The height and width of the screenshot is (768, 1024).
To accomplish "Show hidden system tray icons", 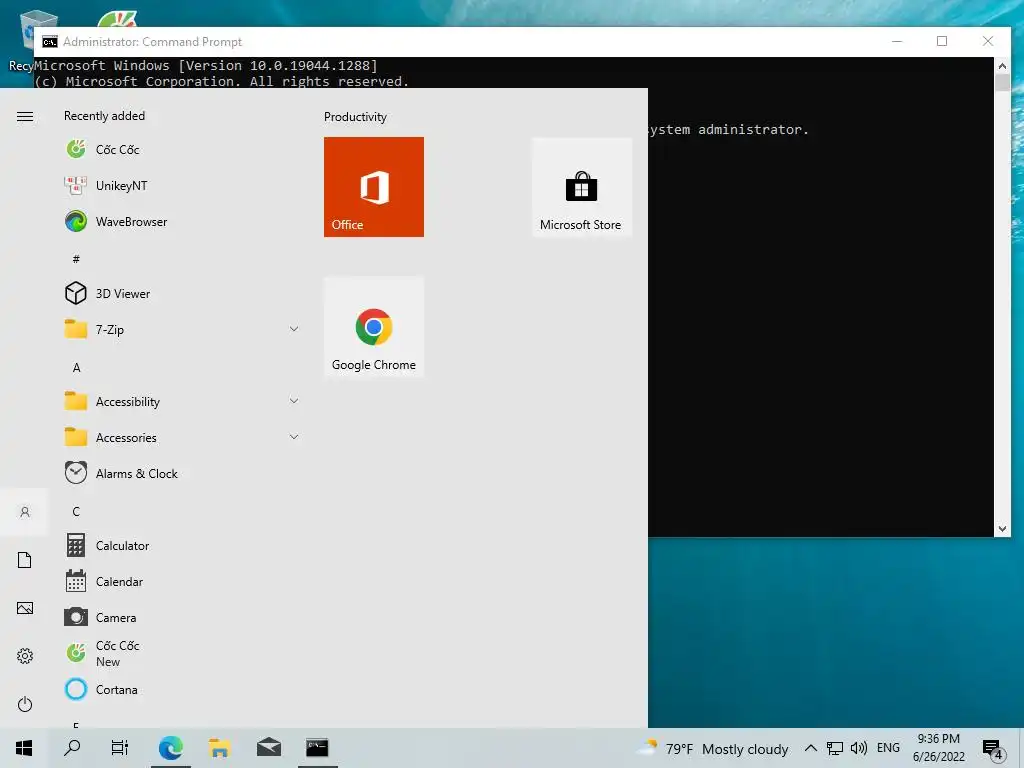I will (810, 748).
